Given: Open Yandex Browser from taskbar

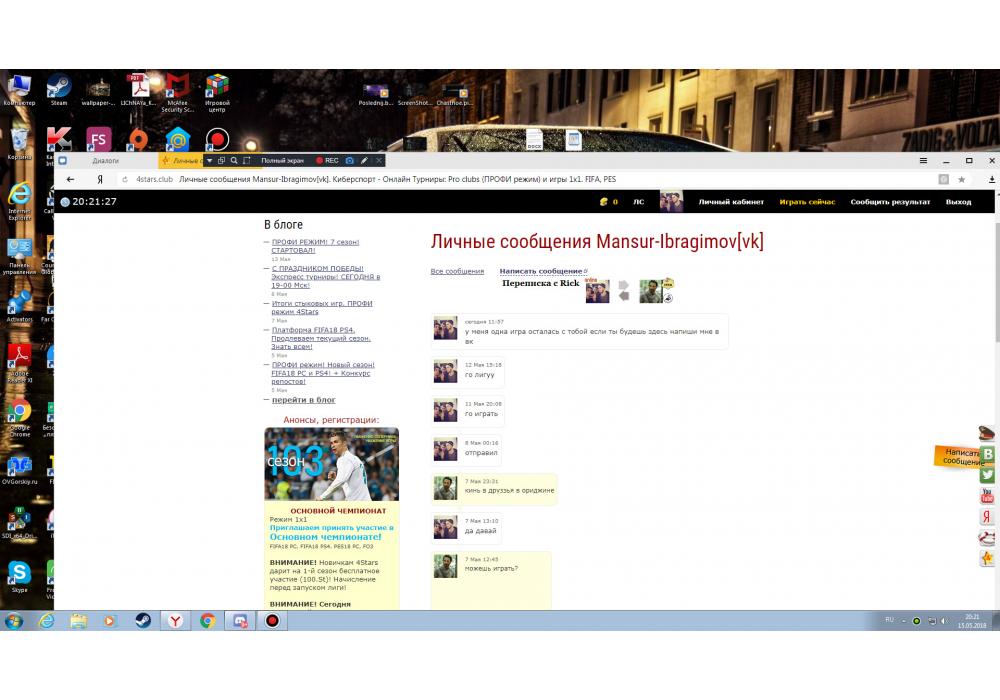Looking at the screenshot, I should (175, 620).
